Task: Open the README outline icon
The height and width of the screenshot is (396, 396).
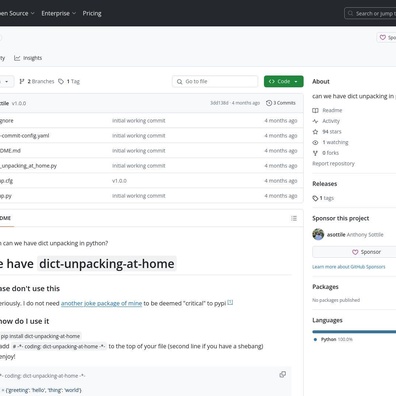Action: coord(294,218)
